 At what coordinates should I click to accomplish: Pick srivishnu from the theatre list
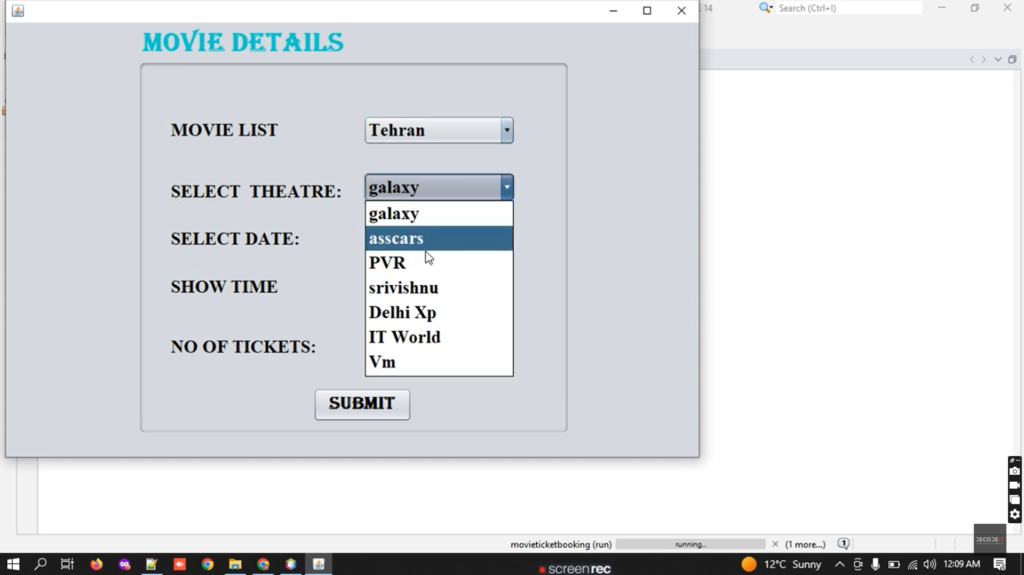click(439, 288)
